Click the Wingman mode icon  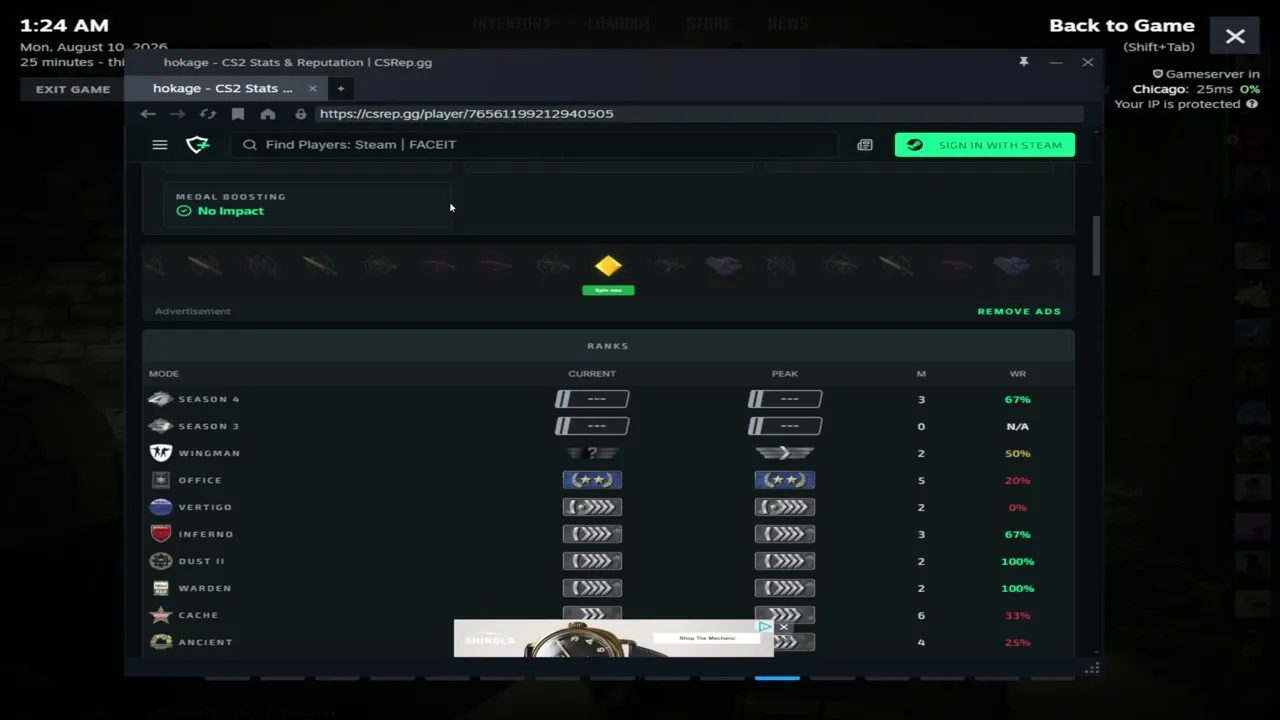160,453
